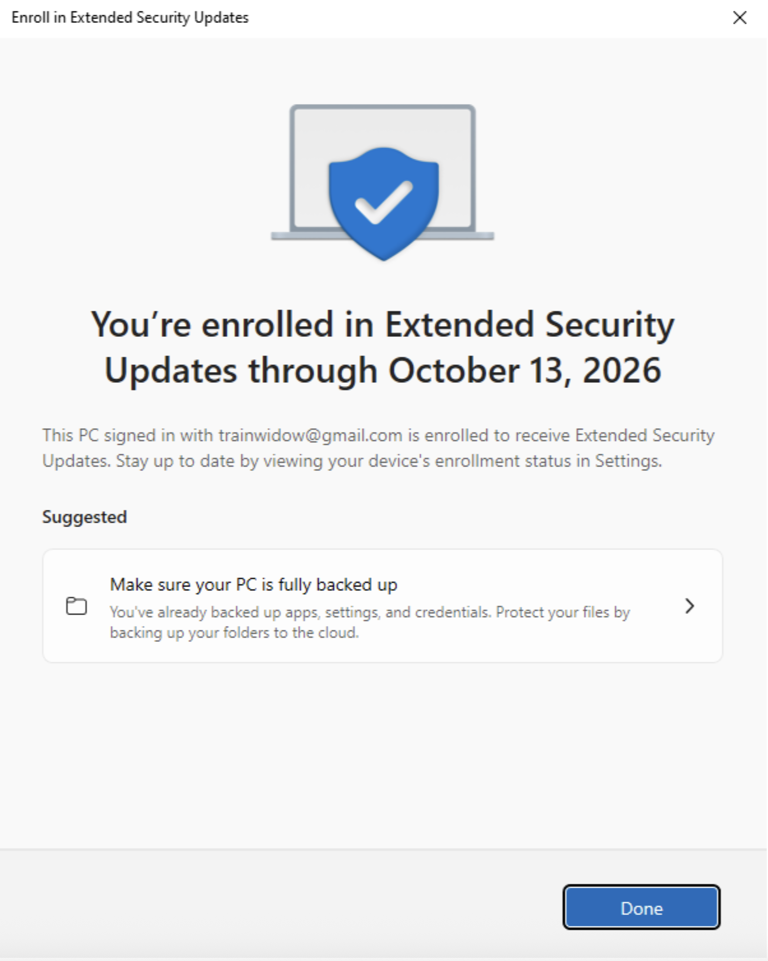Image resolution: width=768 pixels, height=961 pixels.
Task: Dismiss the dialog with the X button
Action: (x=739, y=17)
